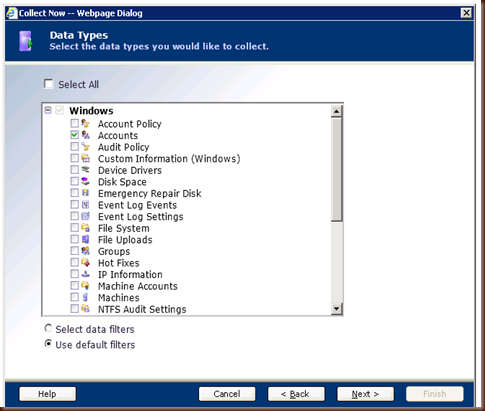The height and width of the screenshot is (411, 485).
Task: Click the scroll up arrow of list
Action: (336, 111)
